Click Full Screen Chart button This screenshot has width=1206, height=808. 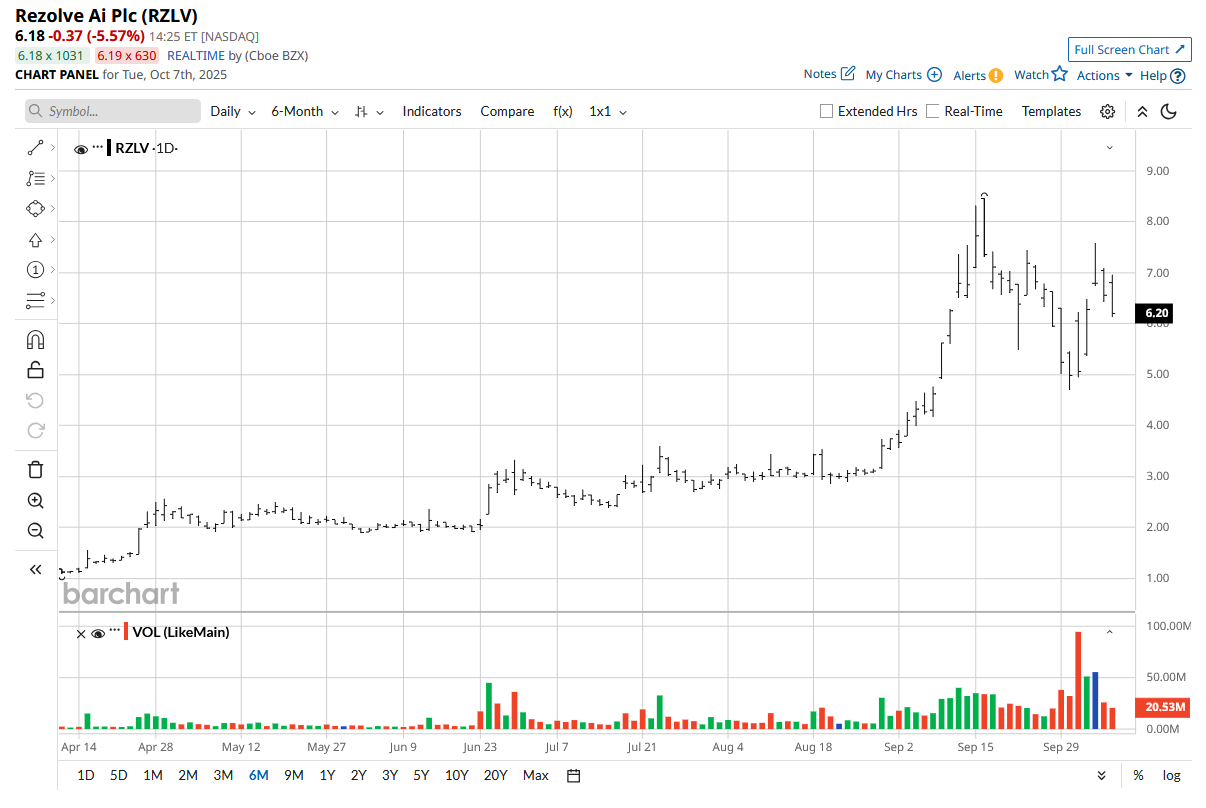click(x=1129, y=49)
